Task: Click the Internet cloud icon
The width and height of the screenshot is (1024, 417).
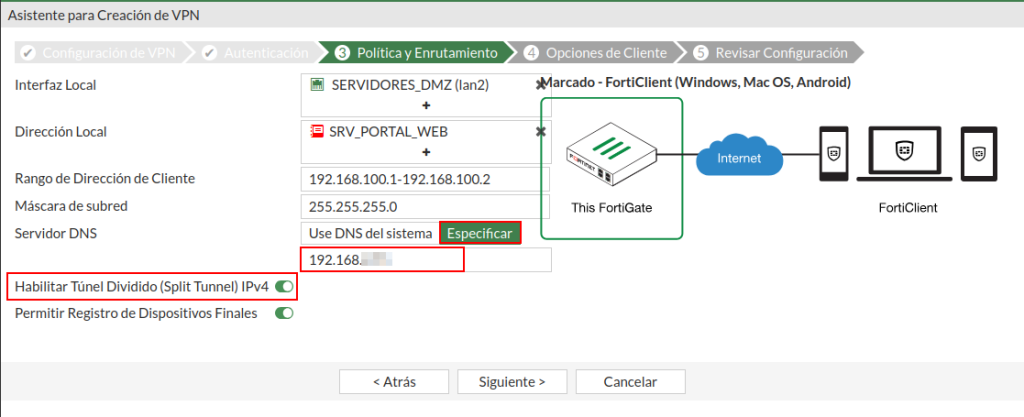Action: [x=739, y=157]
